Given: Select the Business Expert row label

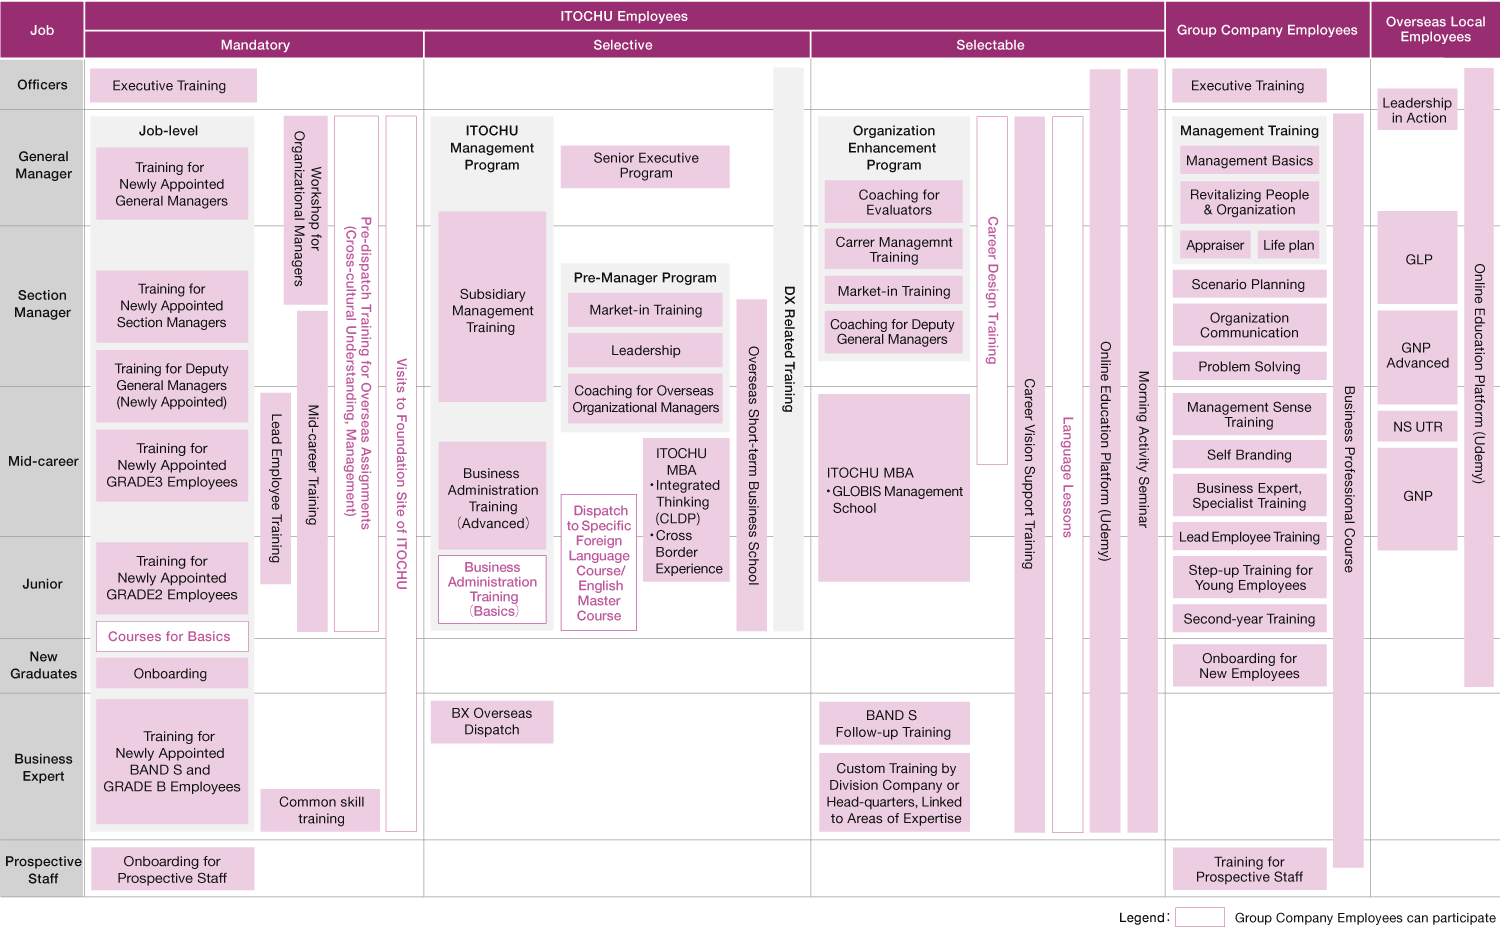Looking at the screenshot, I should click(42, 767).
